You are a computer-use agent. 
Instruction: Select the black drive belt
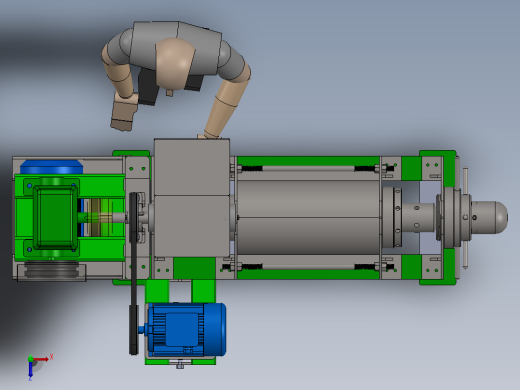click(134, 273)
